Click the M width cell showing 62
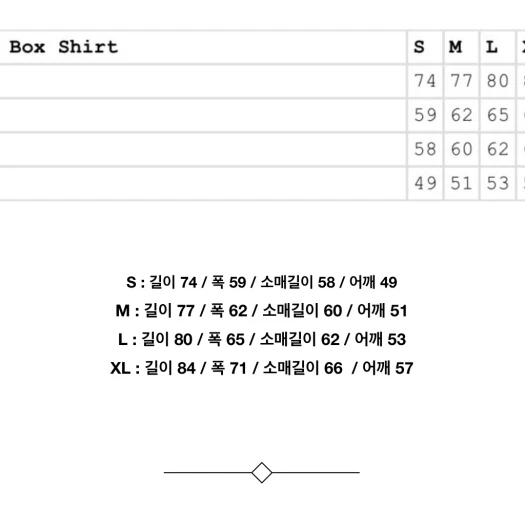This screenshot has width=525, height=525. tap(461, 116)
